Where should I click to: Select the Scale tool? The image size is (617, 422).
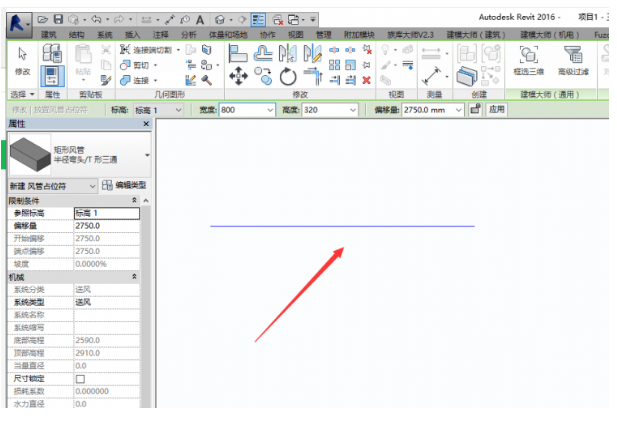pyautogui.click(x=350, y=65)
